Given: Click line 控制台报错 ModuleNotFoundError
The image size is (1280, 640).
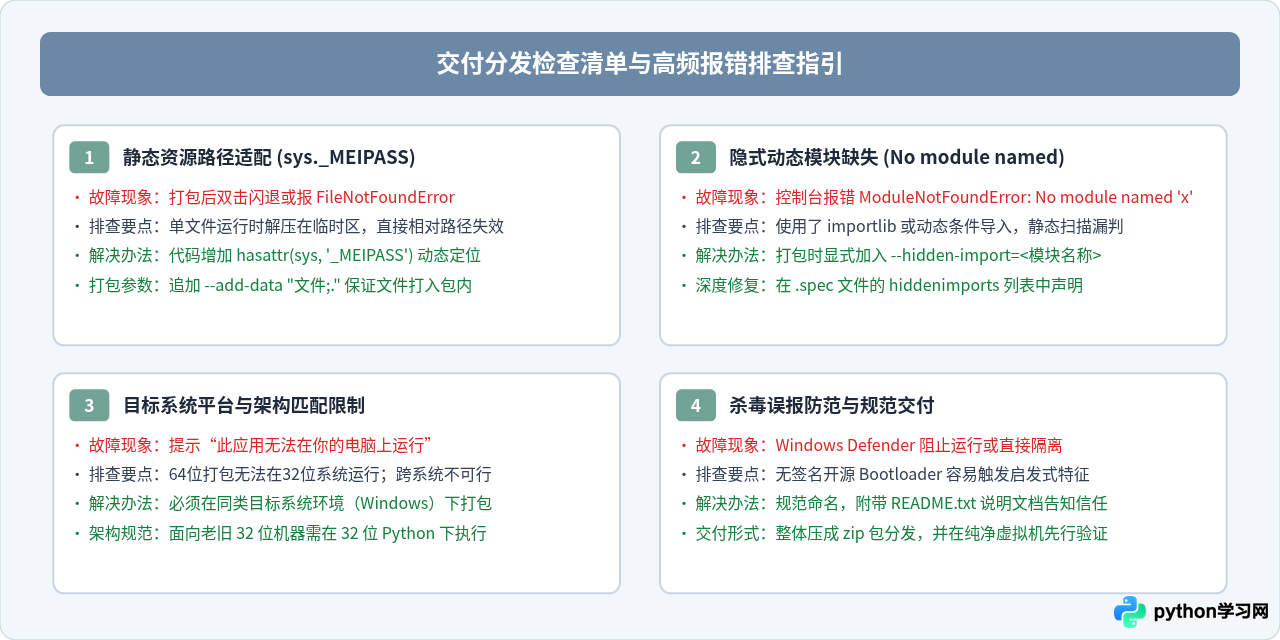Looking at the screenshot, I should click(937, 197).
